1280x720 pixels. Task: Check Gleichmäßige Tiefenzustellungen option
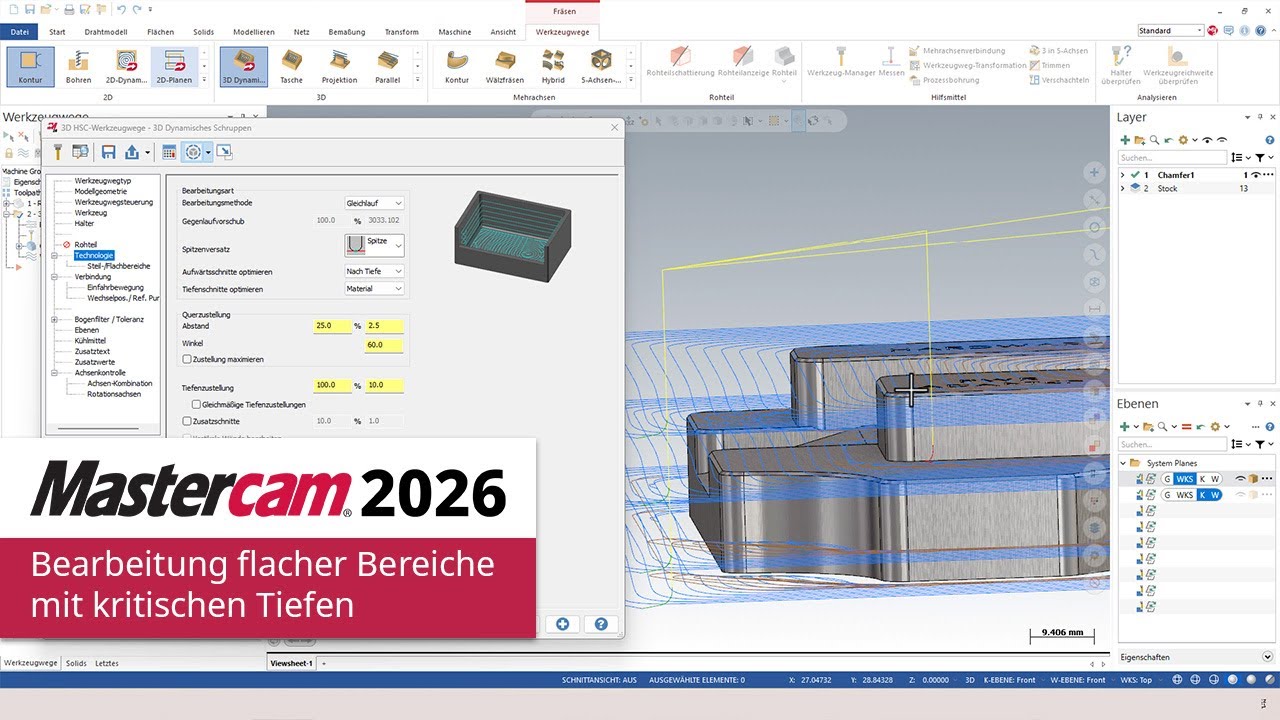click(196, 404)
